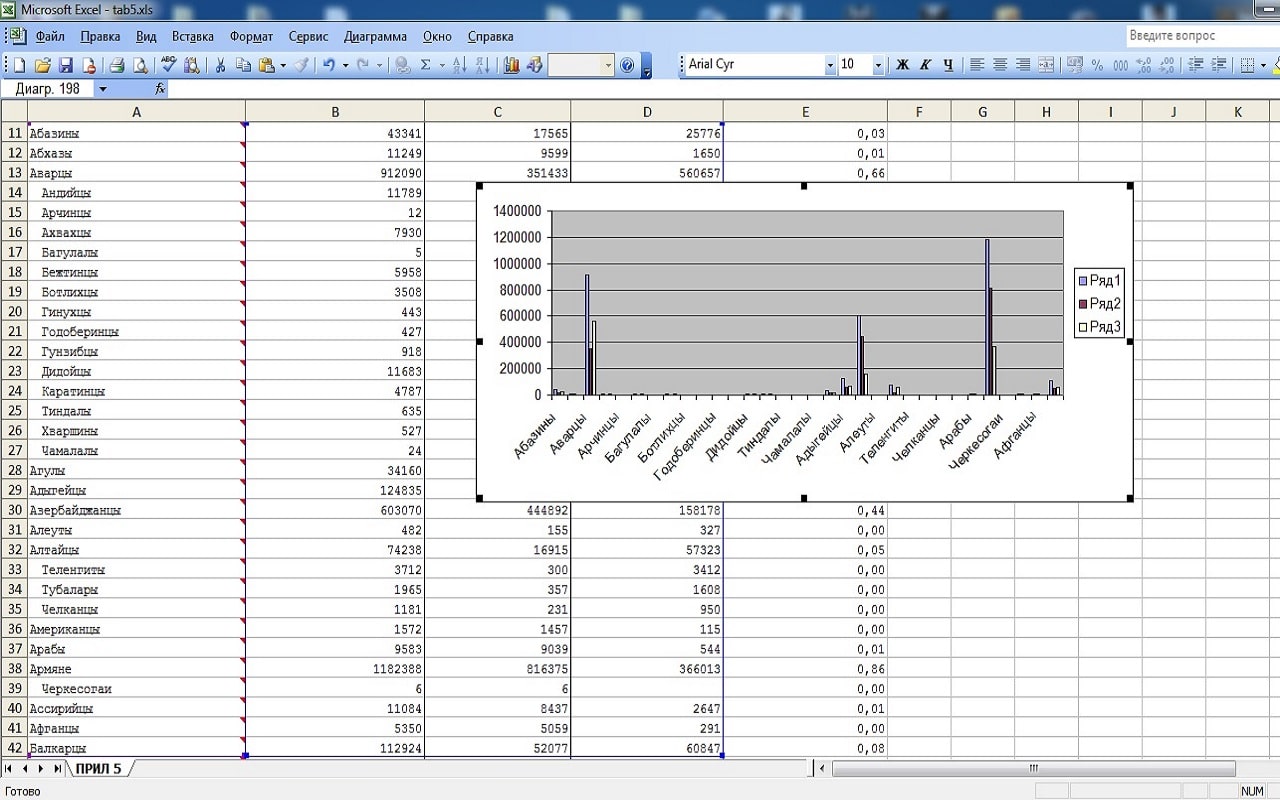Screen dimensions: 1280x800
Task: Click the Ряд2 legend color marker
Action: click(1083, 304)
